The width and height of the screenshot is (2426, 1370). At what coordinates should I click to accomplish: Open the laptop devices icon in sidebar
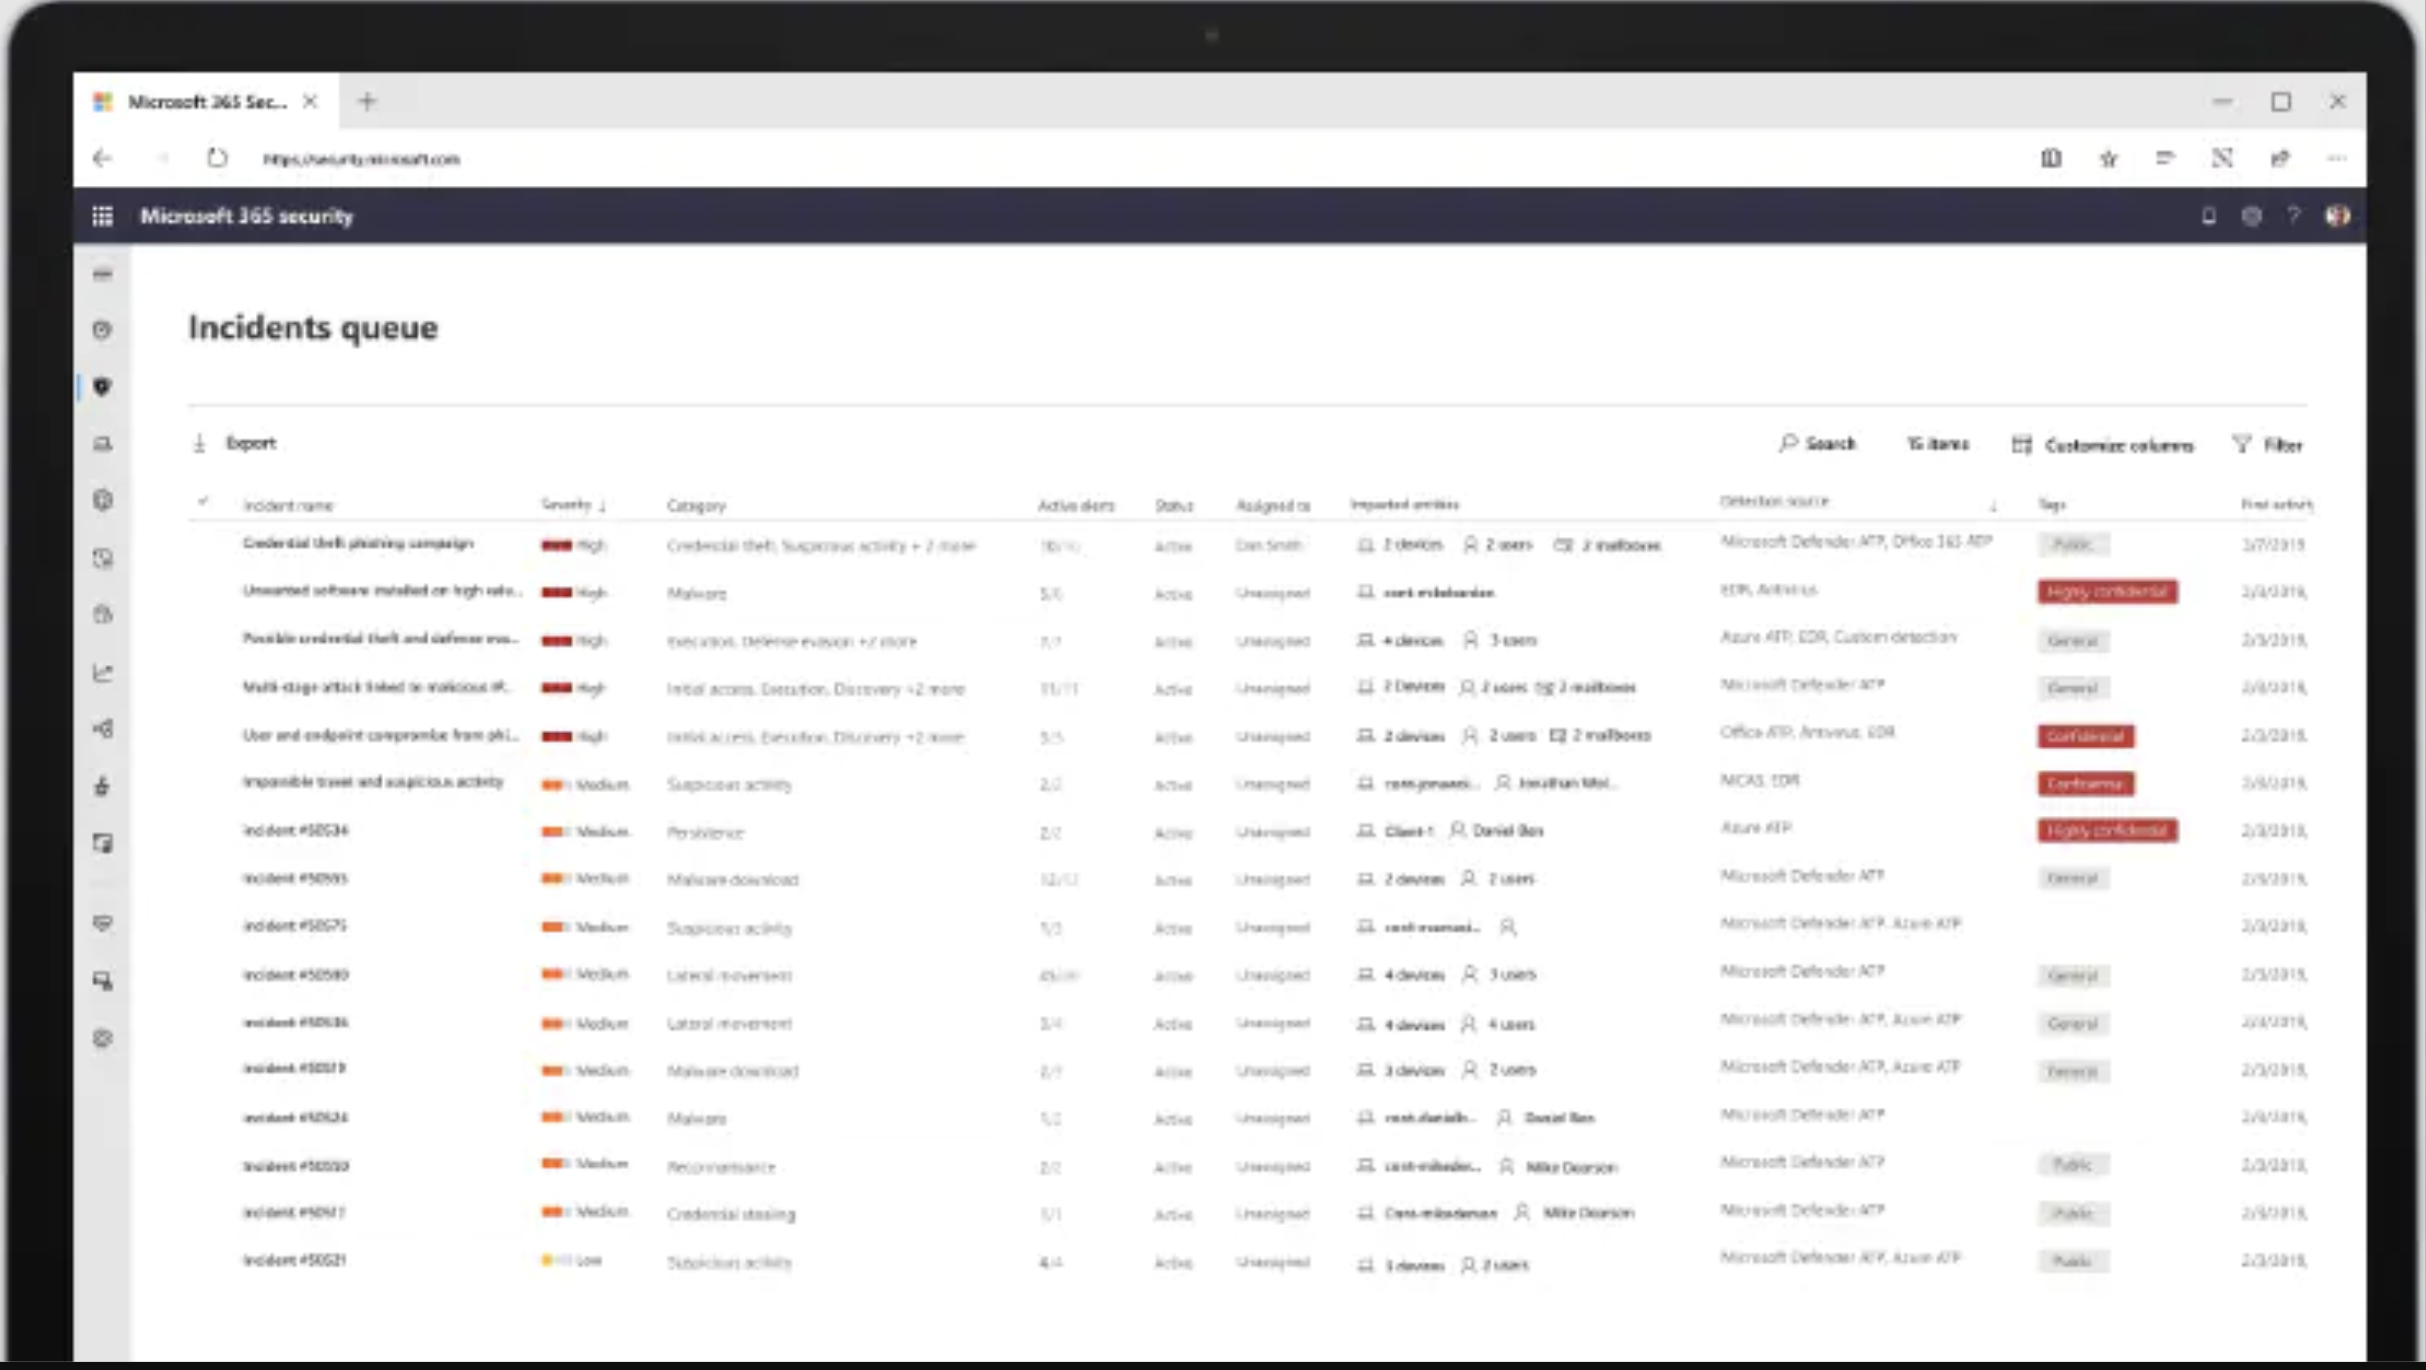[102, 444]
